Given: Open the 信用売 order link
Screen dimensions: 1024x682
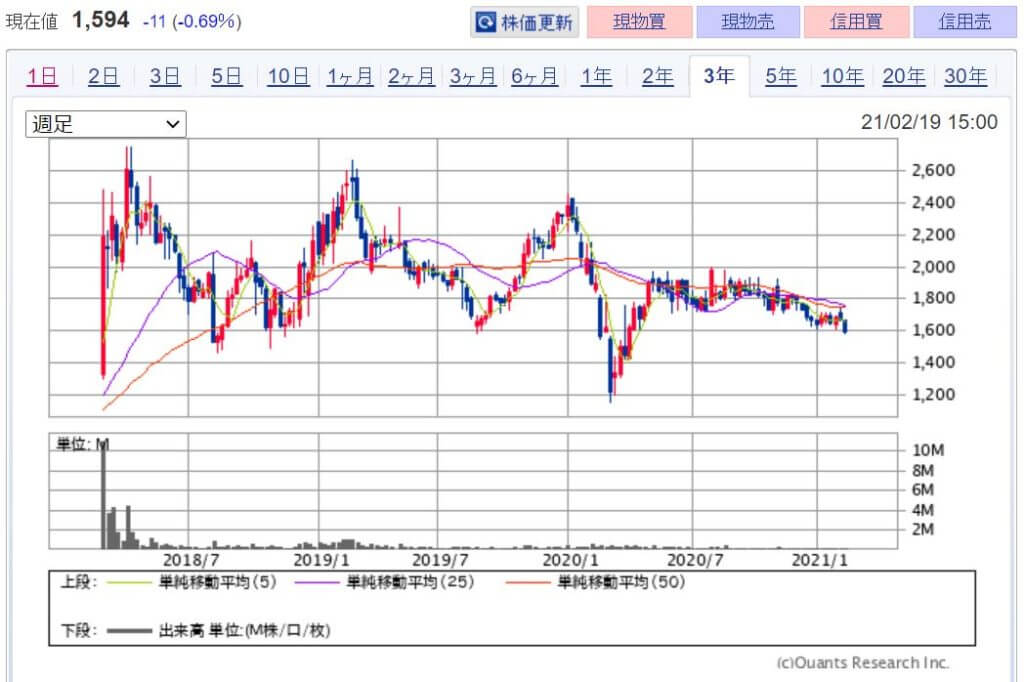Looking at the screenshot, I should (965, 22).
